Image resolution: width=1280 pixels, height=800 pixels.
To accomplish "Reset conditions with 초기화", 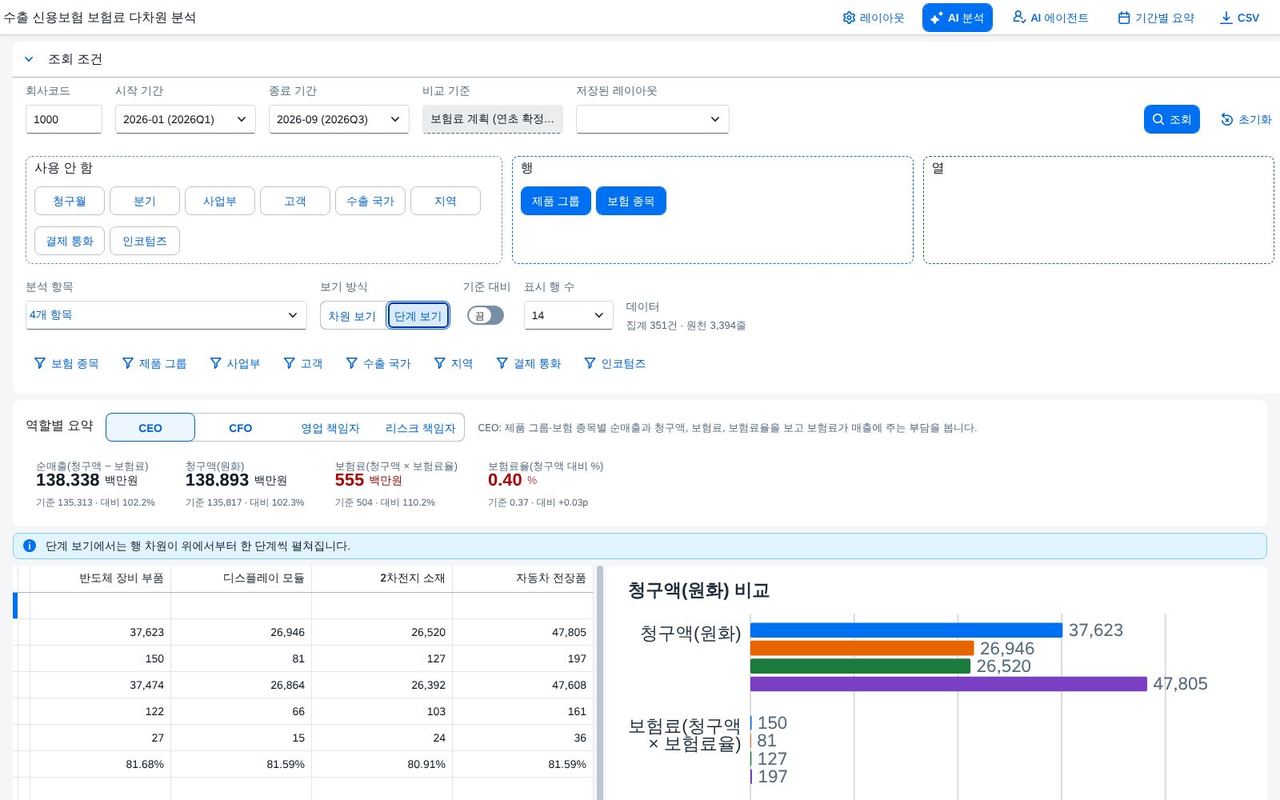I will (x=1245, y=119).
